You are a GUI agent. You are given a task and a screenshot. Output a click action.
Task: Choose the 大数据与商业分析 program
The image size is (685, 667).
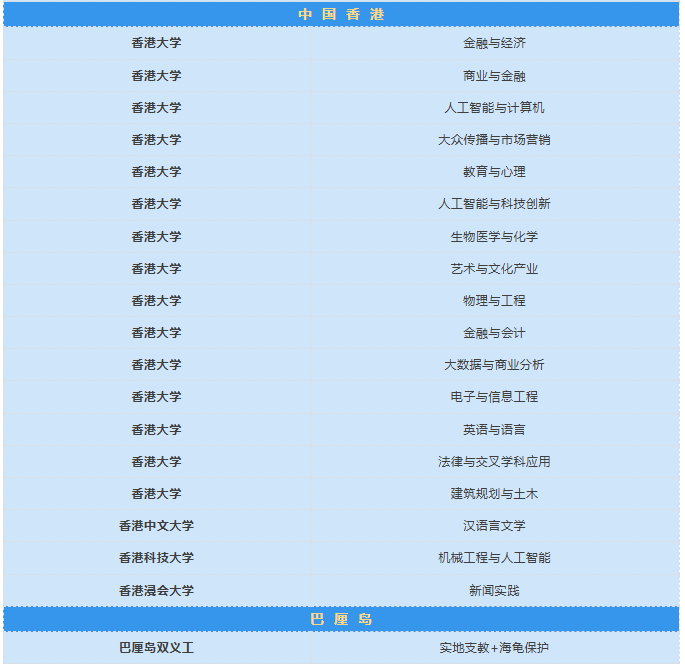pyautogui.click(x=494, y=365)
